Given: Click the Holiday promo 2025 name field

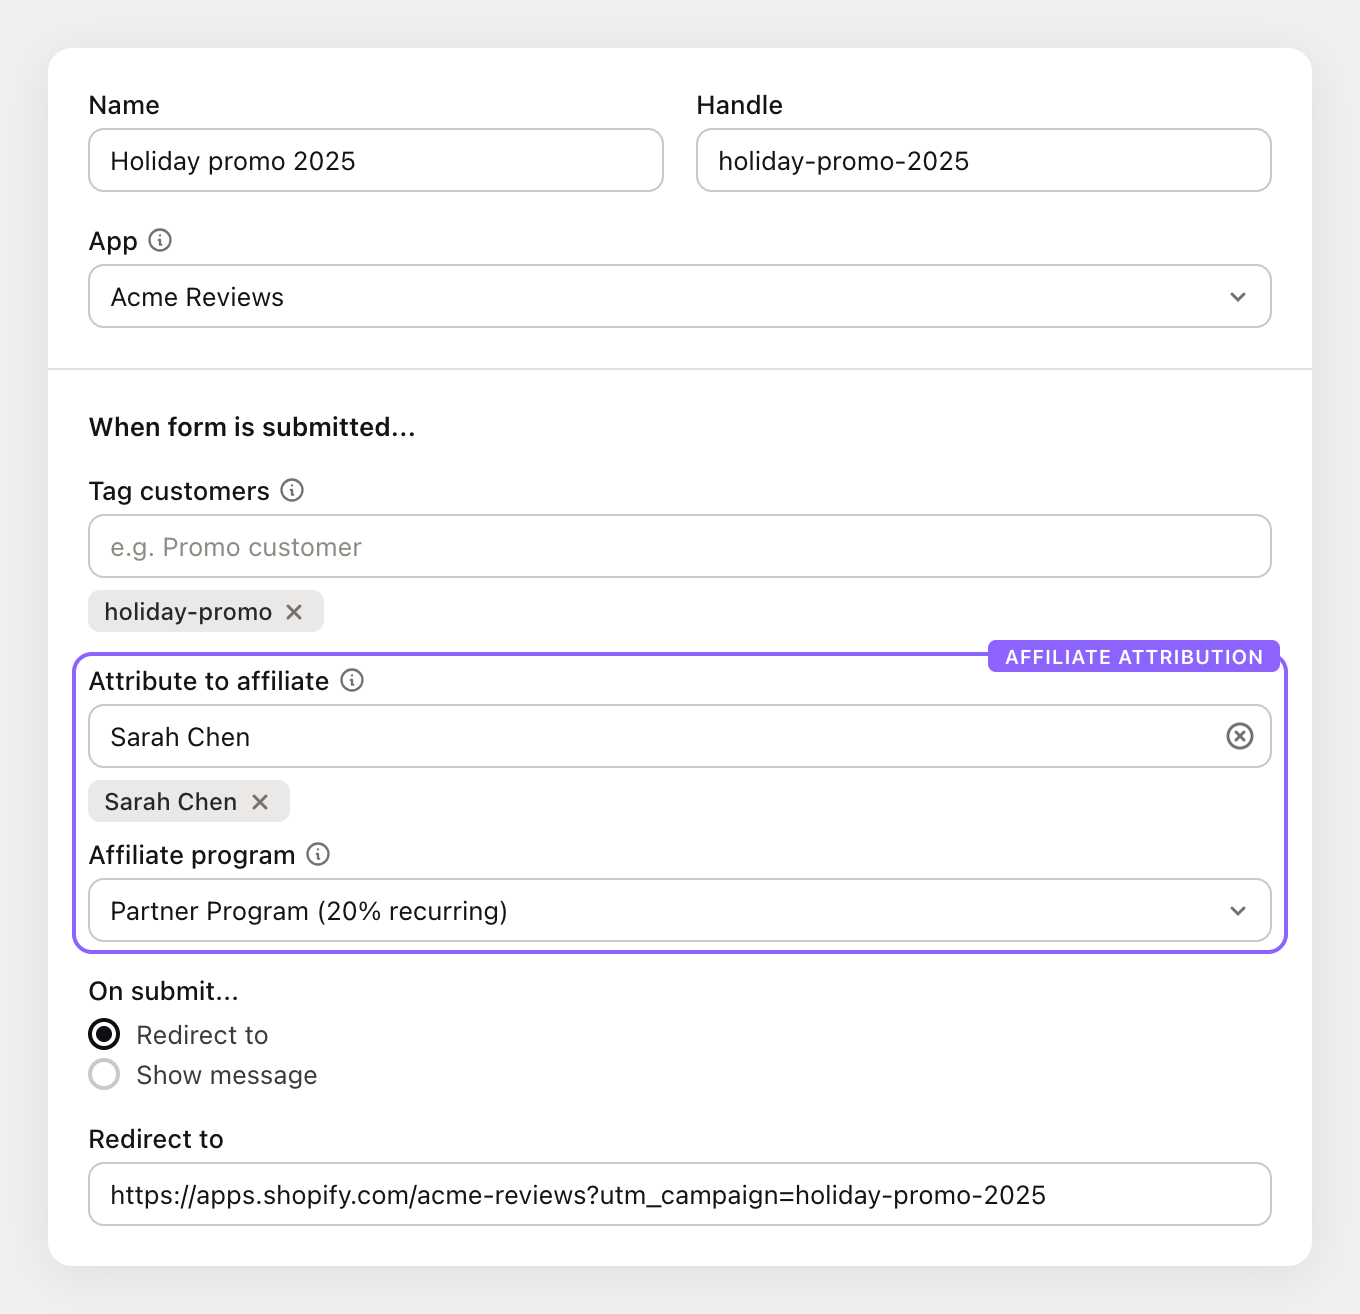Looking at the screenshot, I should tap(375, 160).
